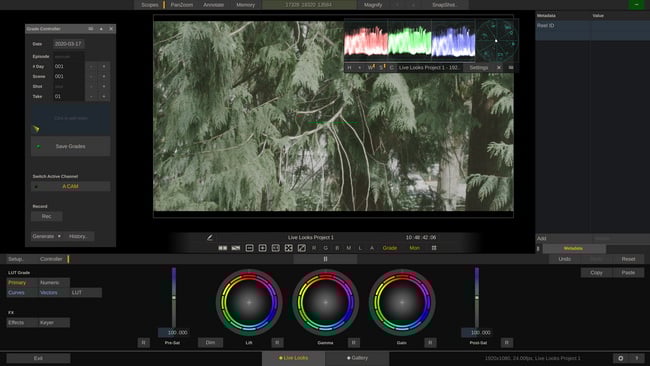The height and width of the screenshot is (366, 650).
Task: Open the History... button
Action: pyautogui.click(x=78, y=236)
